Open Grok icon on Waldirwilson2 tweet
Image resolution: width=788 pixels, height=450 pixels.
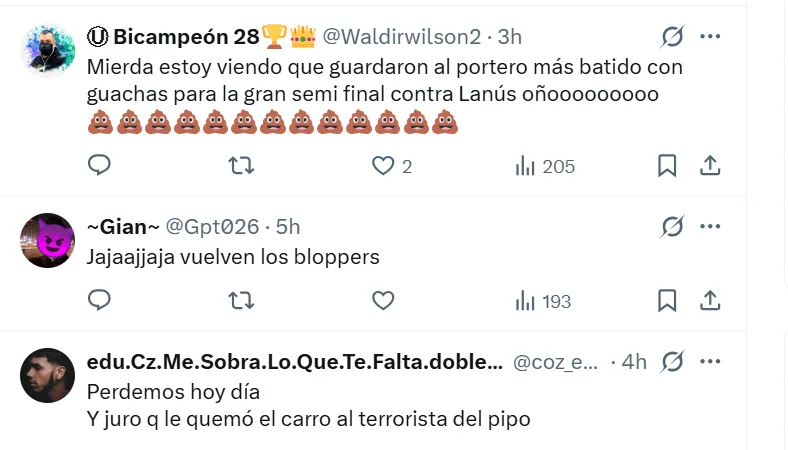coord(672,37)
